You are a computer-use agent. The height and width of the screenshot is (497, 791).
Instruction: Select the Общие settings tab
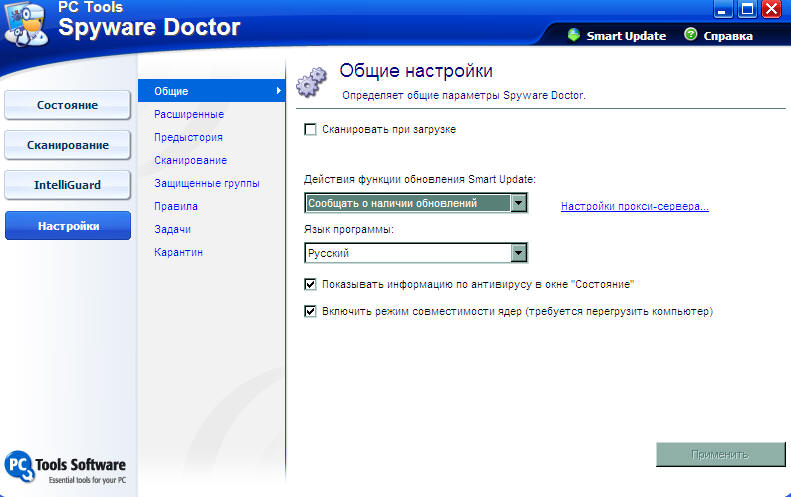[x=211, y=91]
